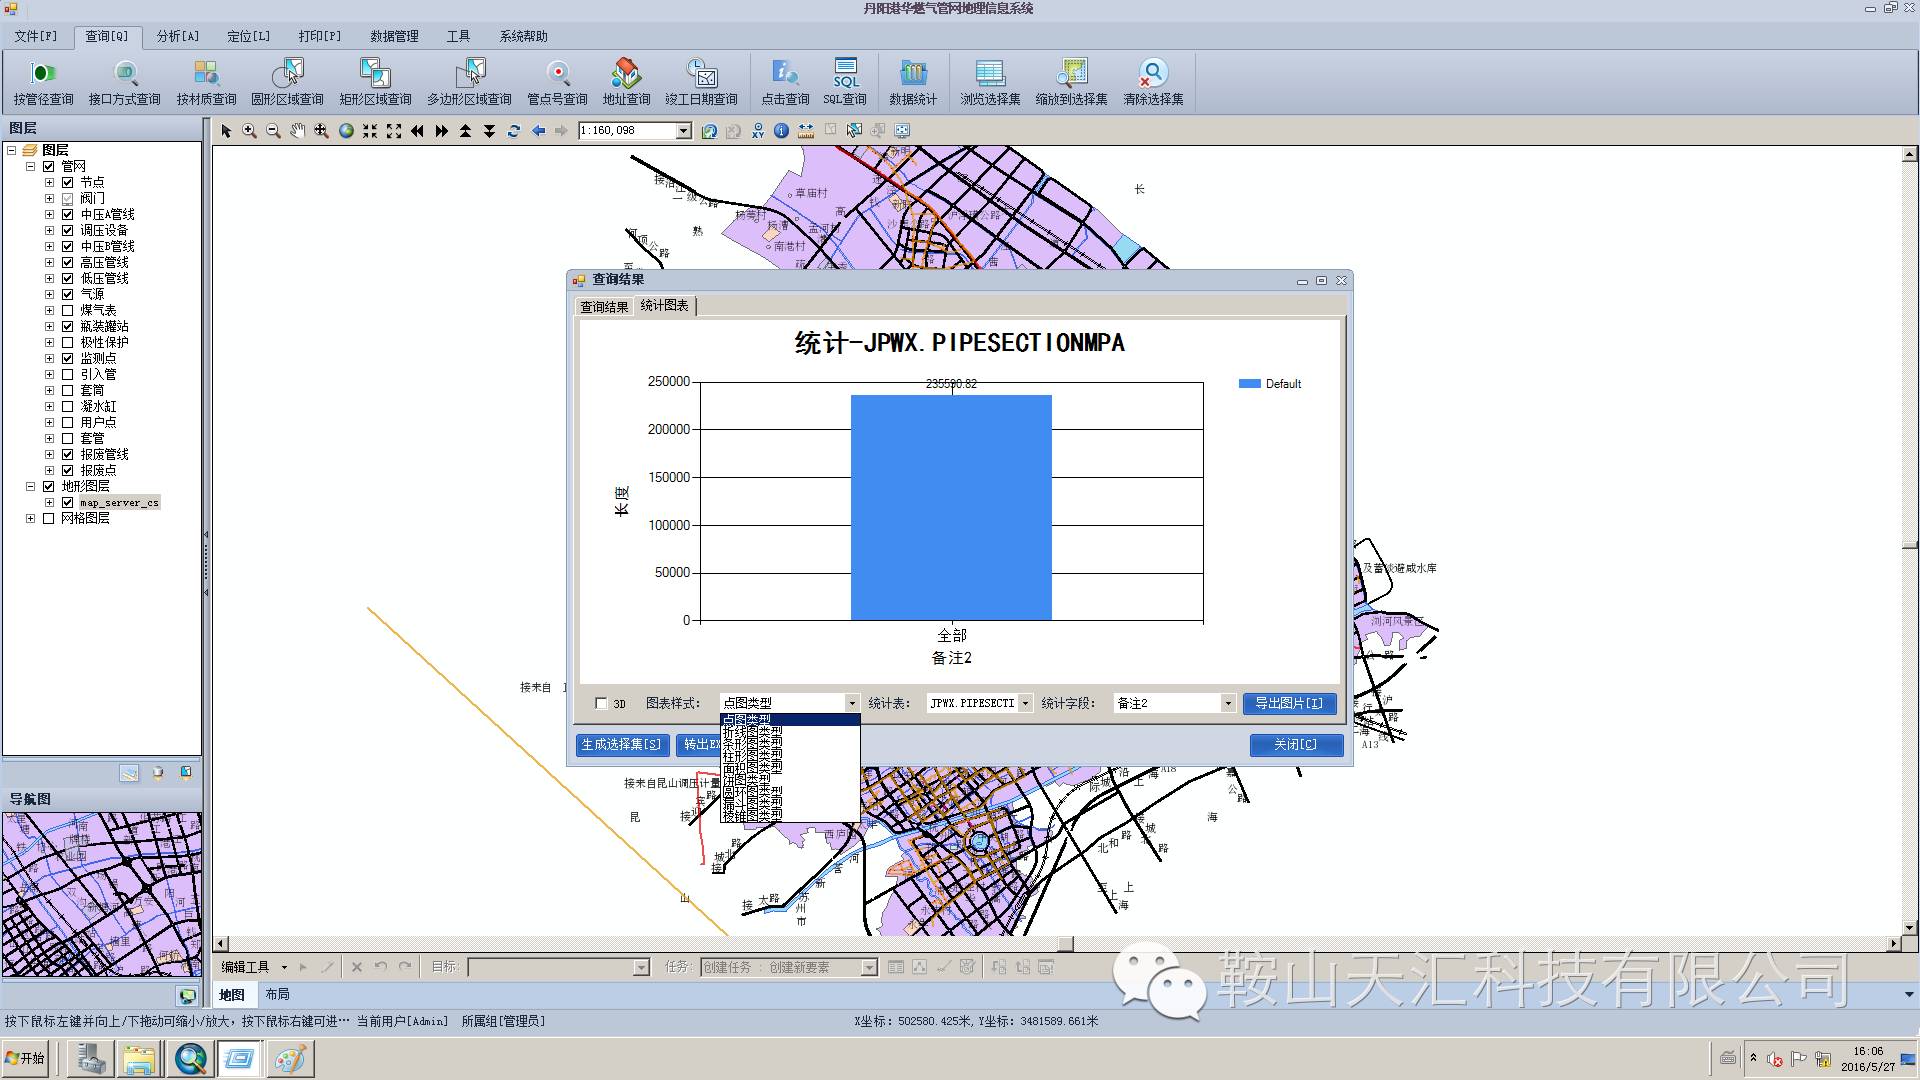Click the paint palette taskbar icon

(289, 1058)
